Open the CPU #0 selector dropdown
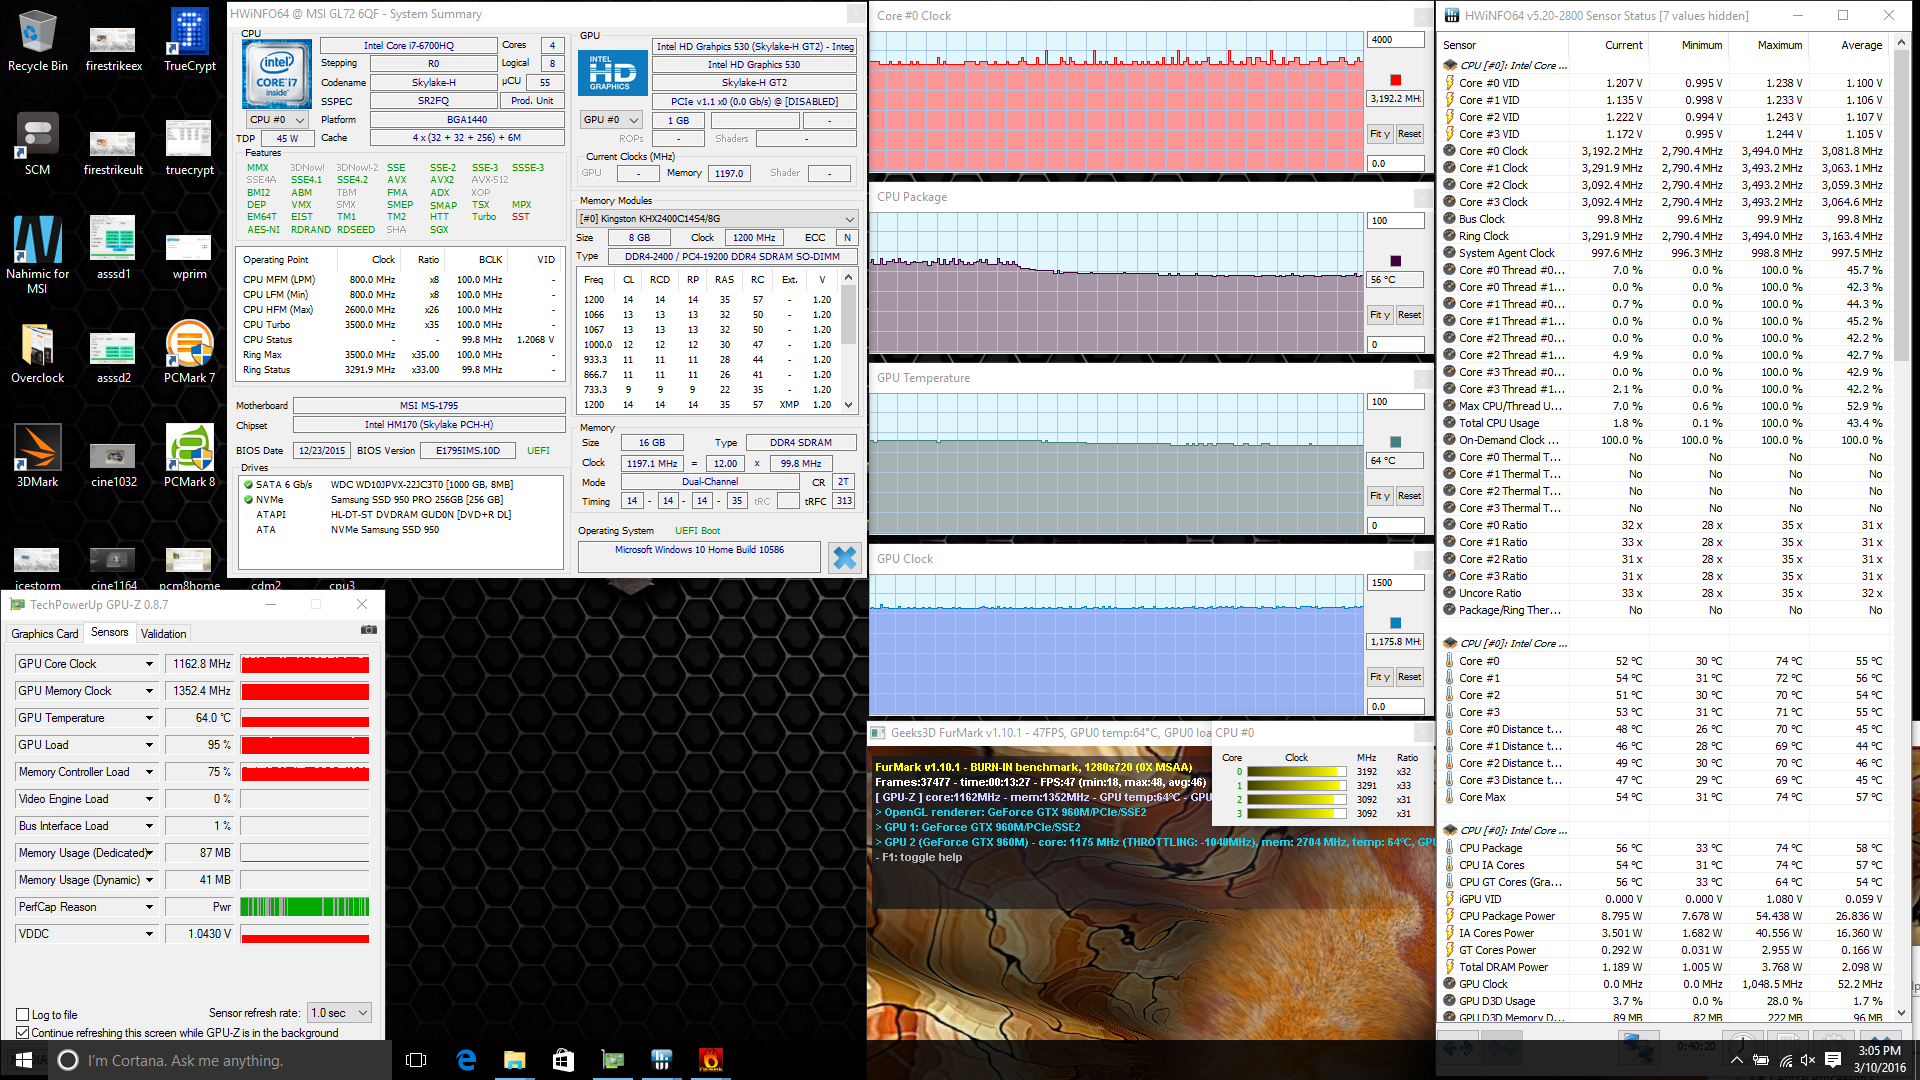 (x=277, y=120)
